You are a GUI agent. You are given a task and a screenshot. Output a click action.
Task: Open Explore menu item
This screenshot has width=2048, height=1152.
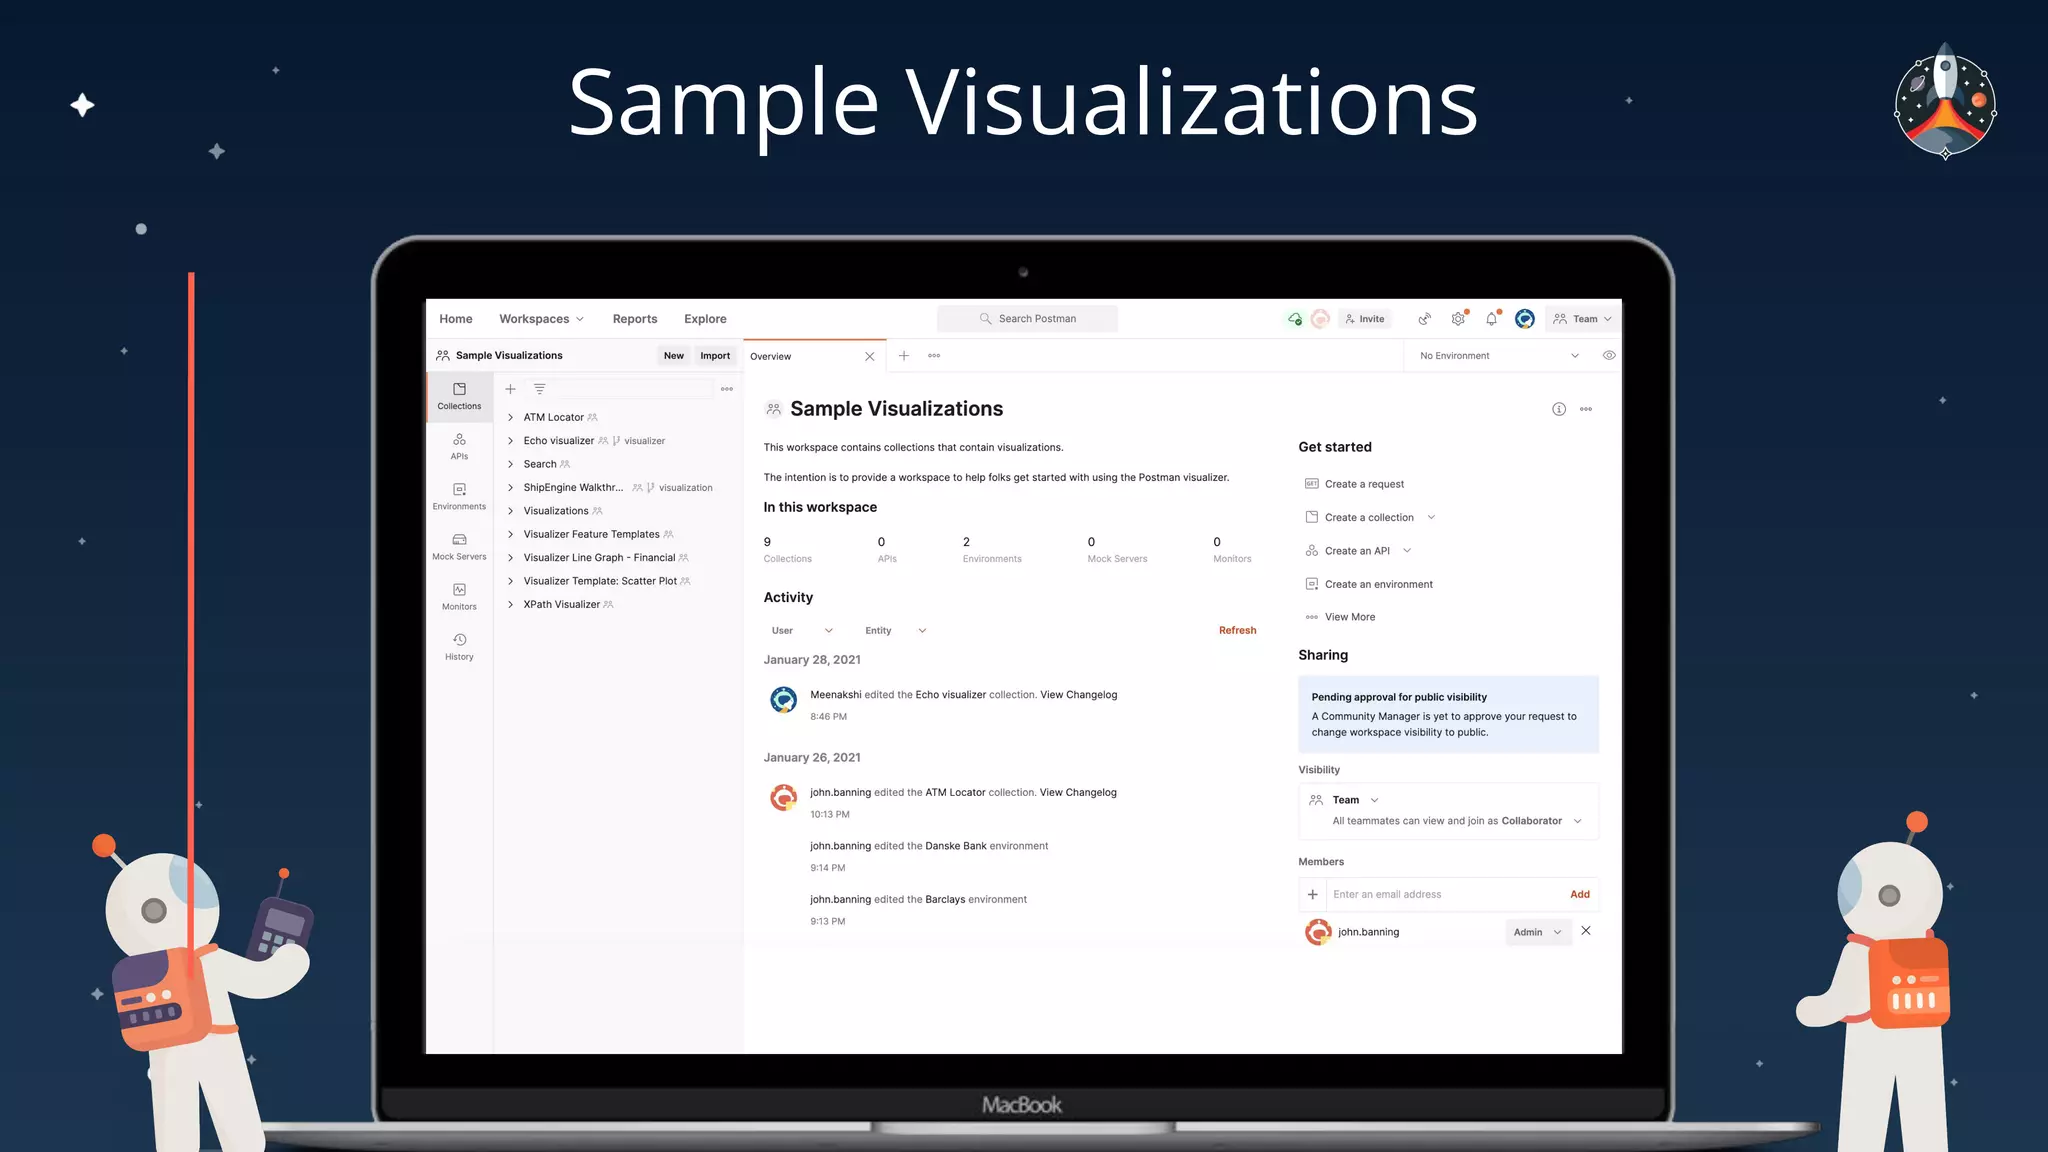click(x=705, y=319)
